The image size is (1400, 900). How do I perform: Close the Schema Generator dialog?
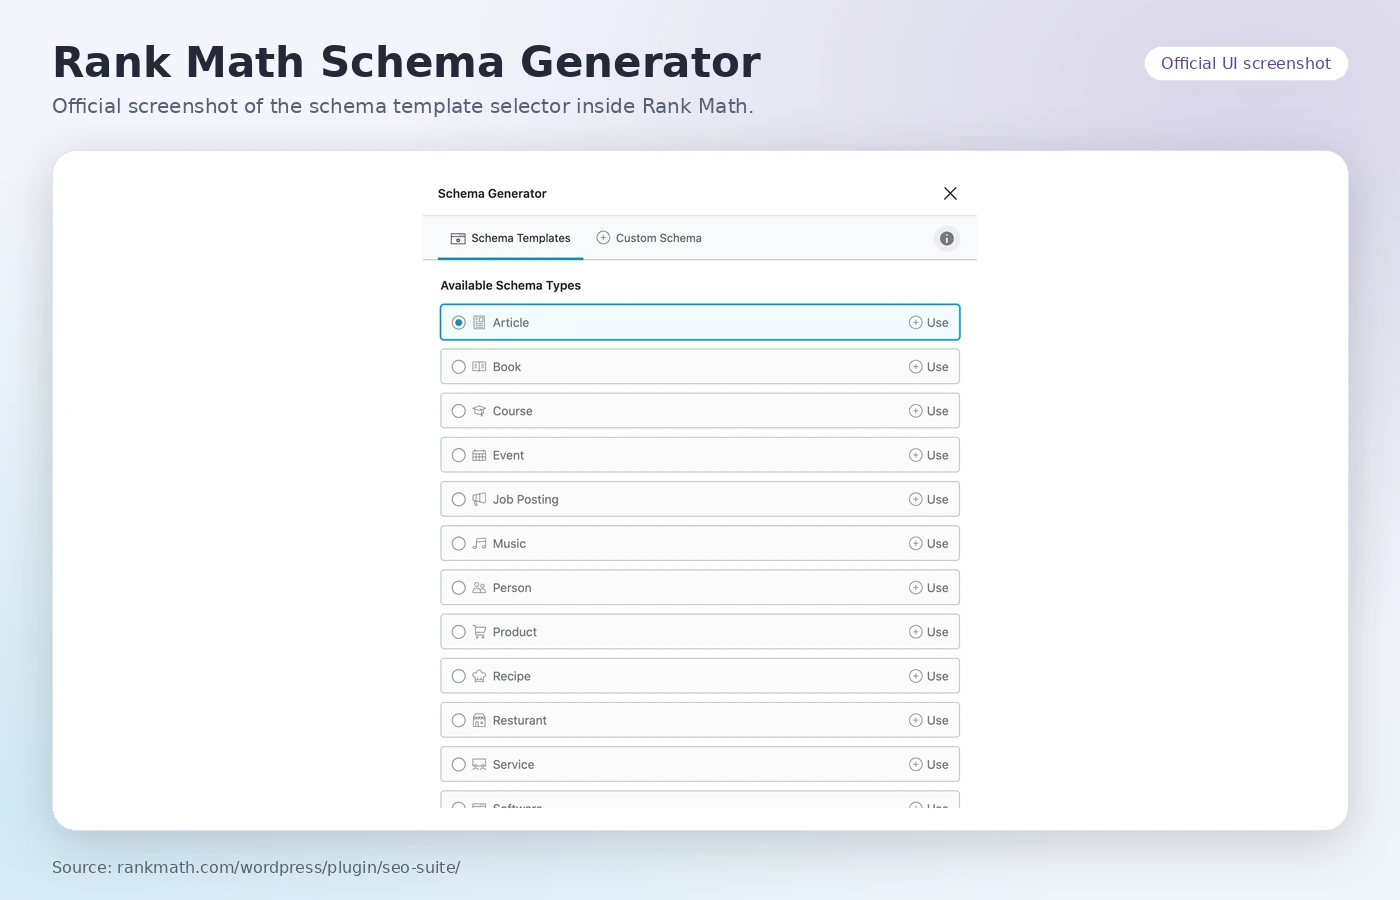coord(950,193)
